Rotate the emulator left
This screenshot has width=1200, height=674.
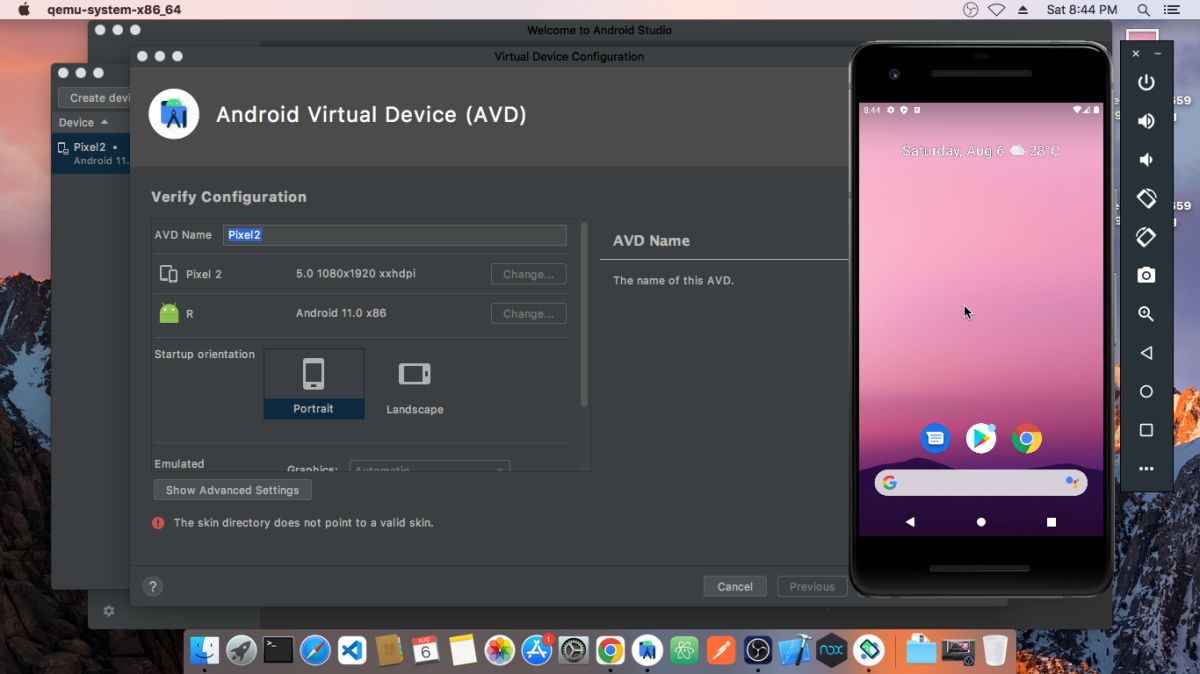pyautogui.click(x=1146, y=198)
